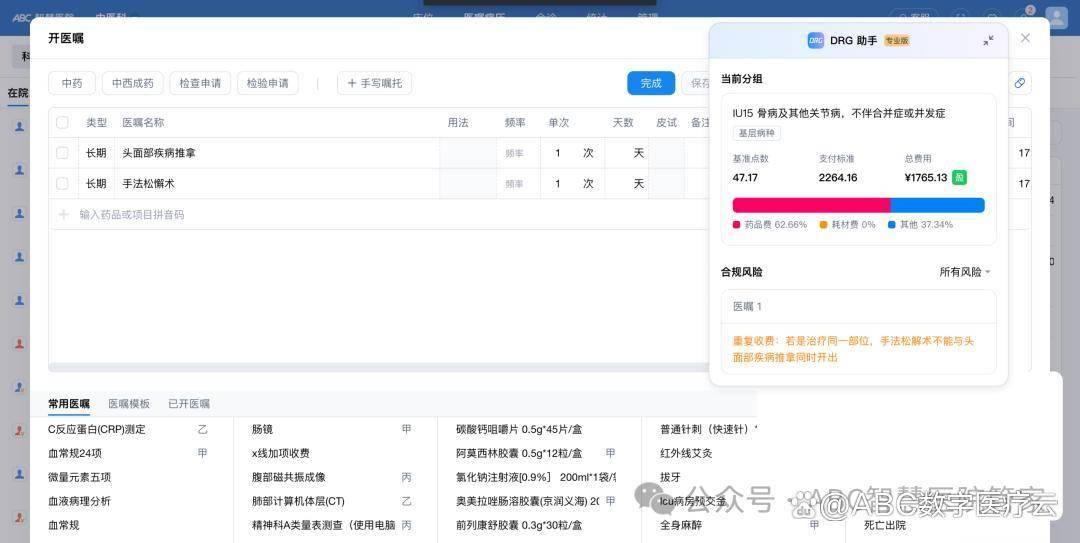Check the 头面部疾病推拿 order row
1080x543 pixels.
[62, 153]
